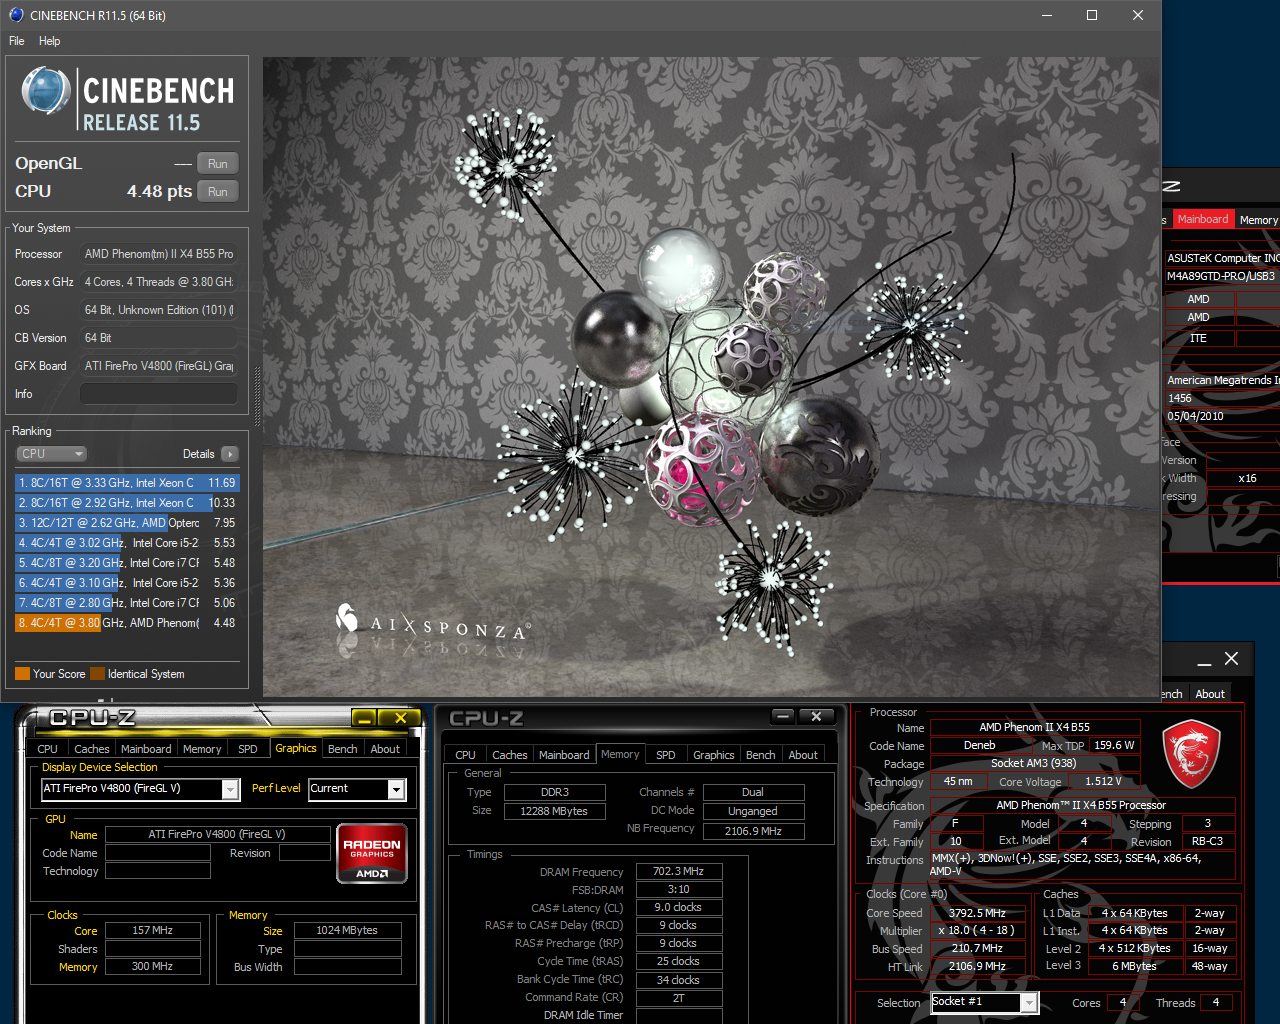1280x1024 pixels.
Task: Click GPU name field ATI FirePro V4800
Action: pyautogui.click(x=217, y=834)
